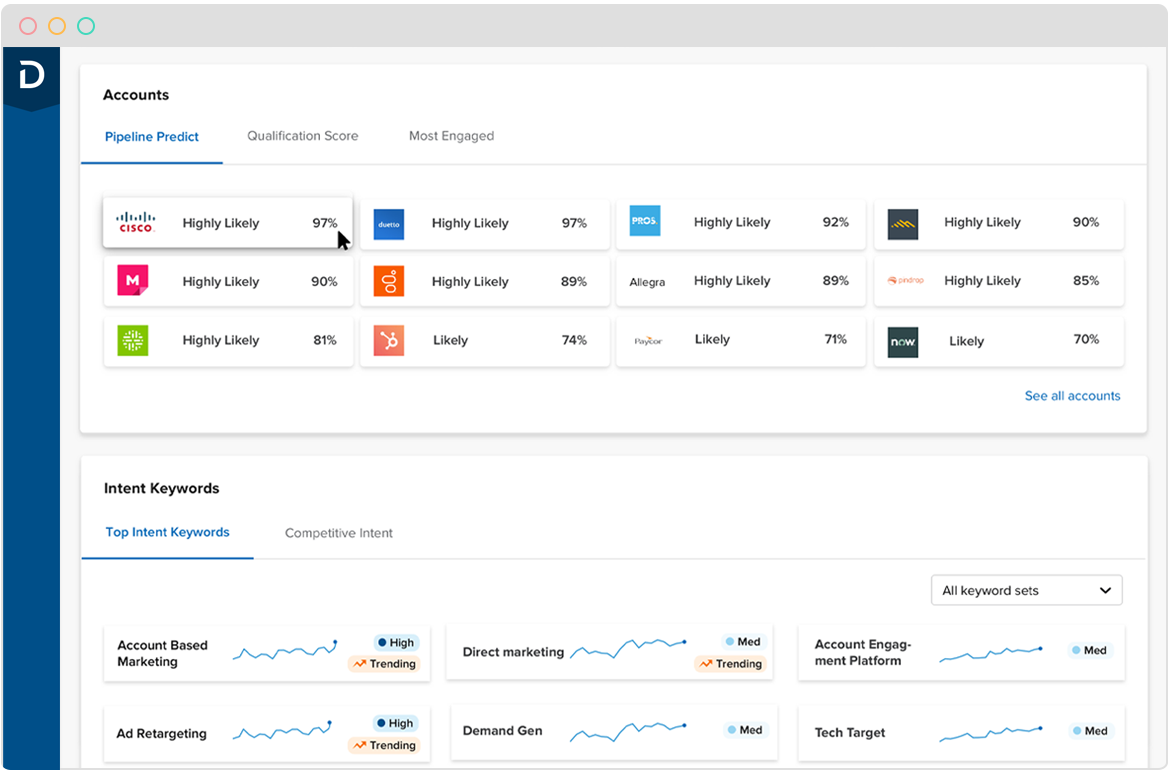Open the All keyword sets dropdown
This screenshot has width=1170, height=774.
coord(1026,590)
